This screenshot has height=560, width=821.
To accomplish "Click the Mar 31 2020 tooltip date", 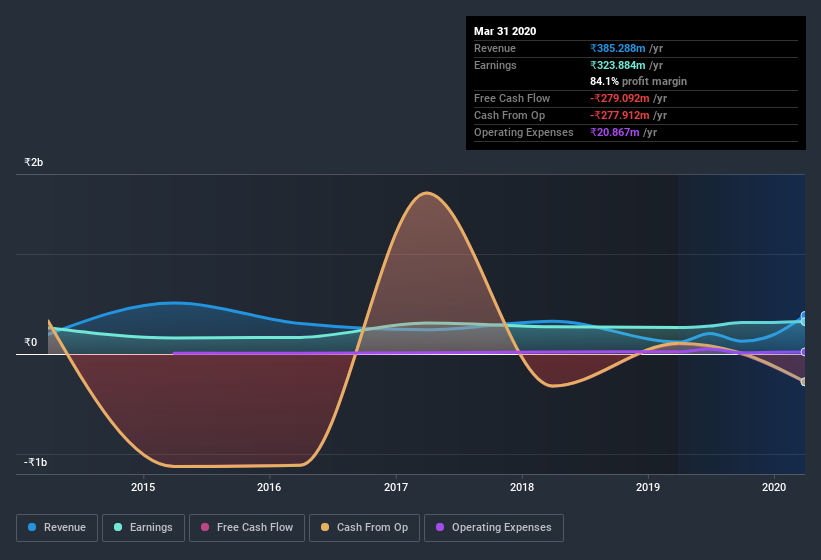I will 505,31.
